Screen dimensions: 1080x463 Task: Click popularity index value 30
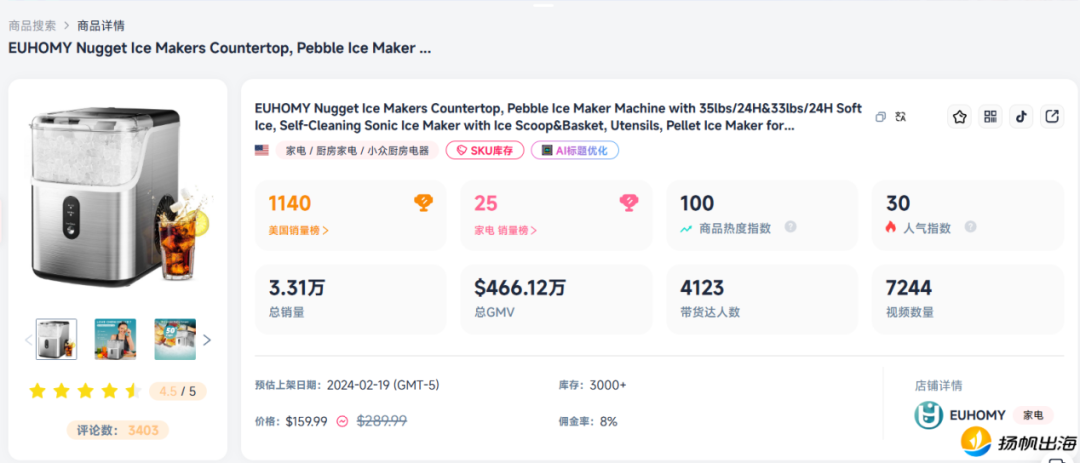898,203
